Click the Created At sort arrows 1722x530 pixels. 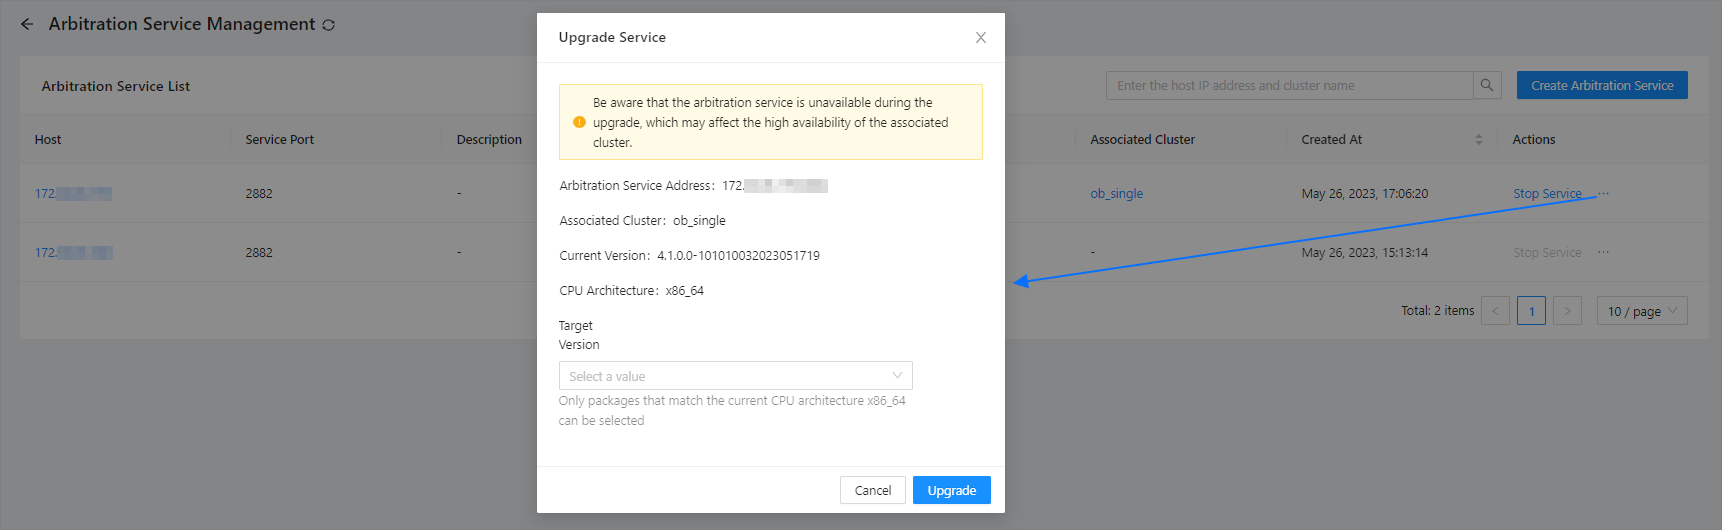pyautogui.click(x=1478, y=140)
